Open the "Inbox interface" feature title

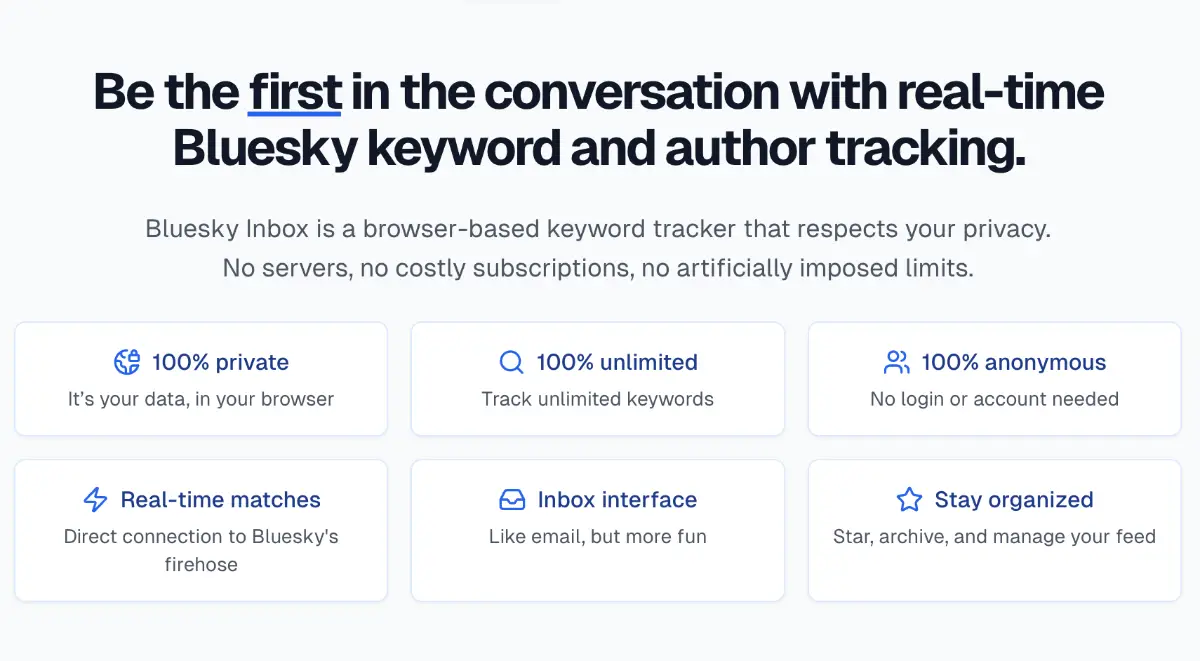point(617,499)
